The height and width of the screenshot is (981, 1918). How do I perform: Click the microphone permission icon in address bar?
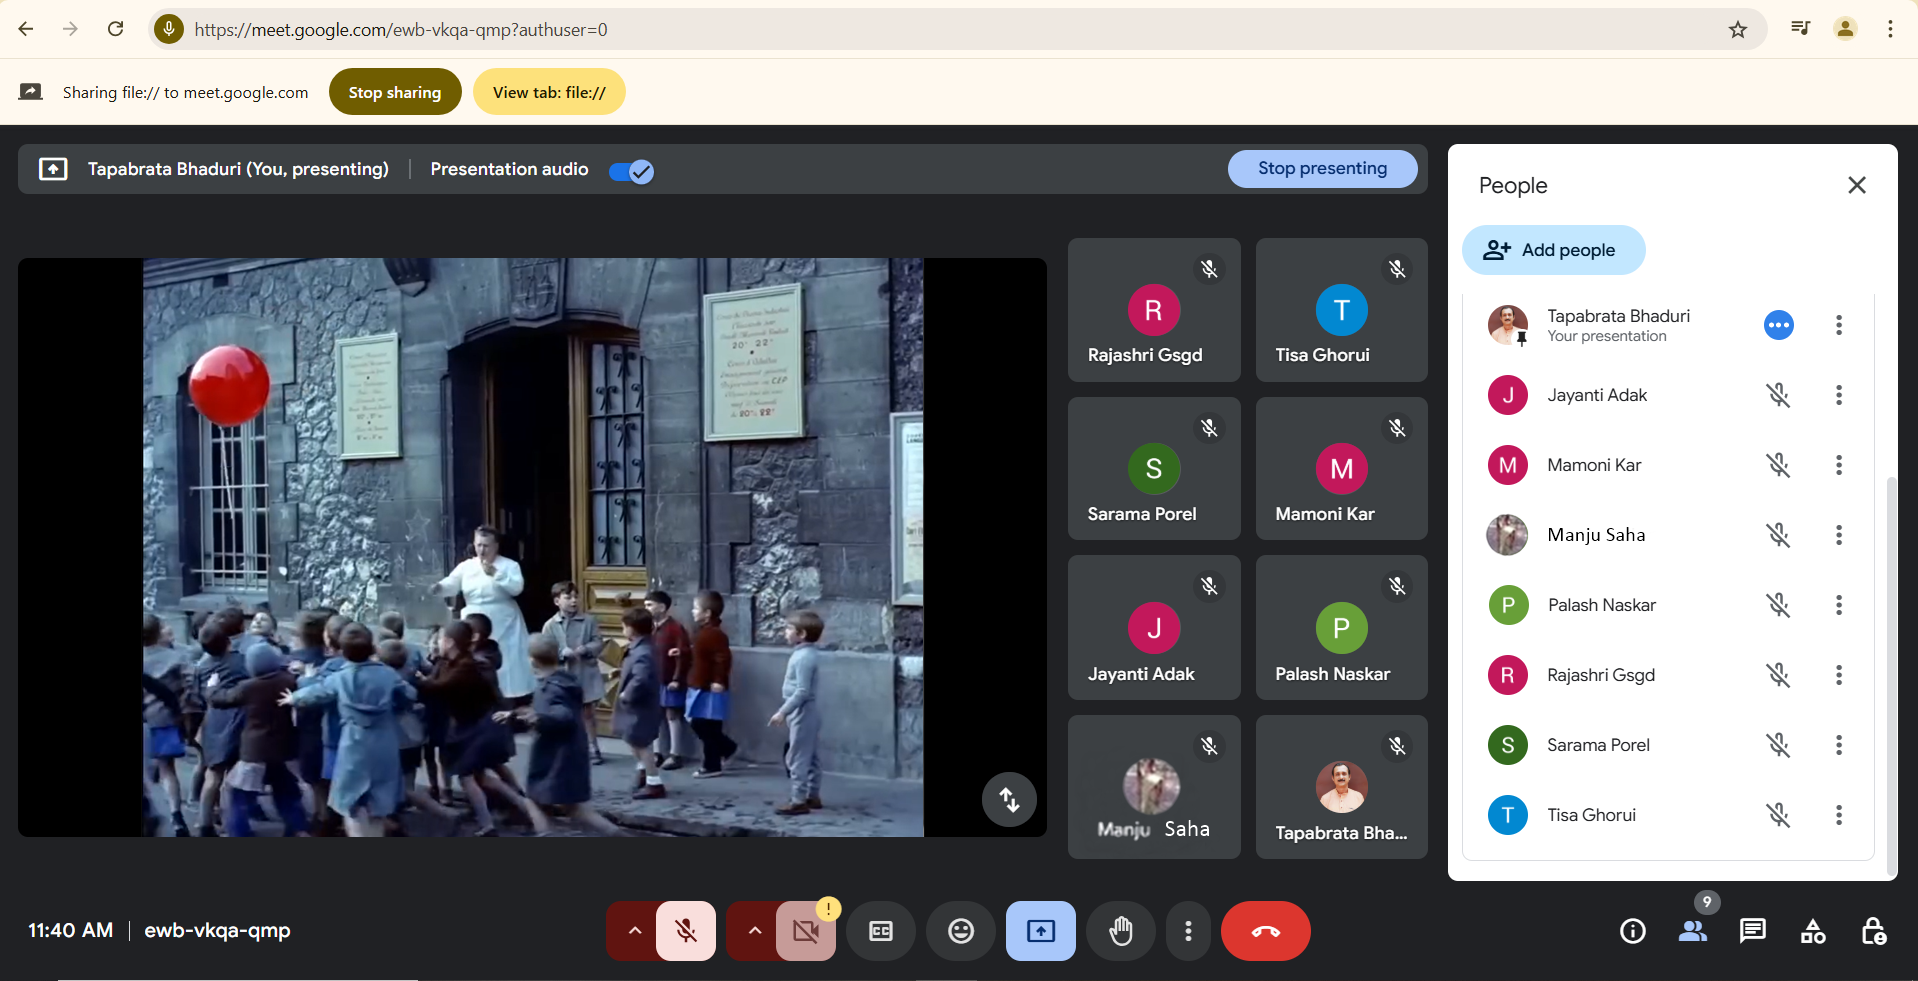coord(169,29)
